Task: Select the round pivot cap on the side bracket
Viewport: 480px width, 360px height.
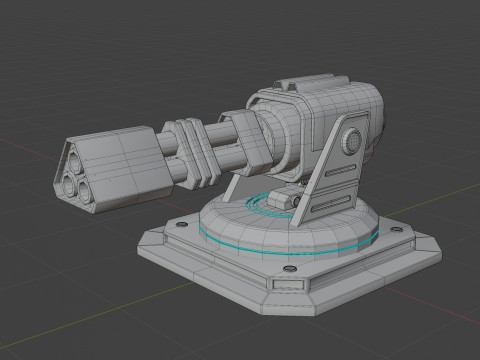Action: pyautogui.click(x=351, y=142)
